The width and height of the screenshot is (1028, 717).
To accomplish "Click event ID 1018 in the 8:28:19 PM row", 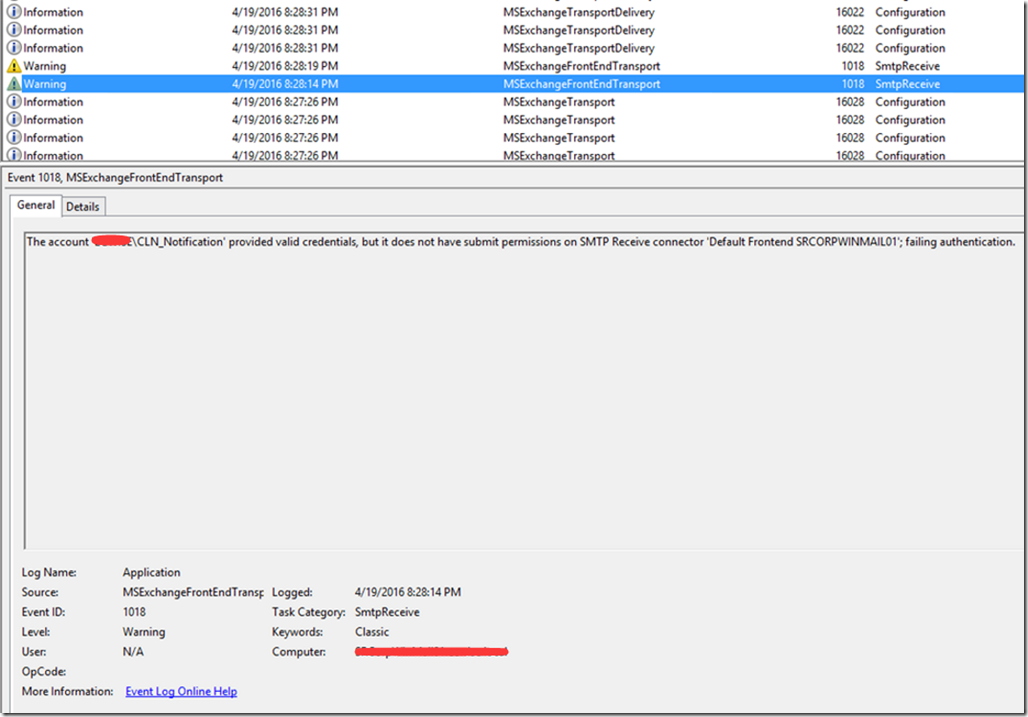I will (x=852, y=66).
